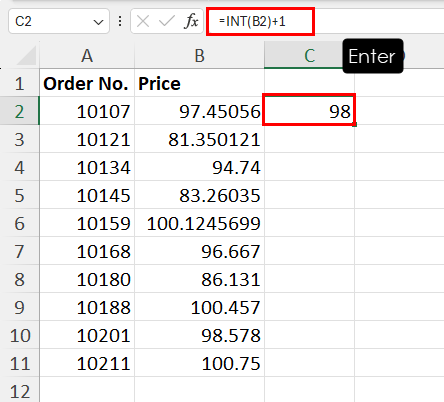Viewport: 444px width, 402px height.
Task: Select the 'Price' header cell
Action: click(x=199, y=83)
